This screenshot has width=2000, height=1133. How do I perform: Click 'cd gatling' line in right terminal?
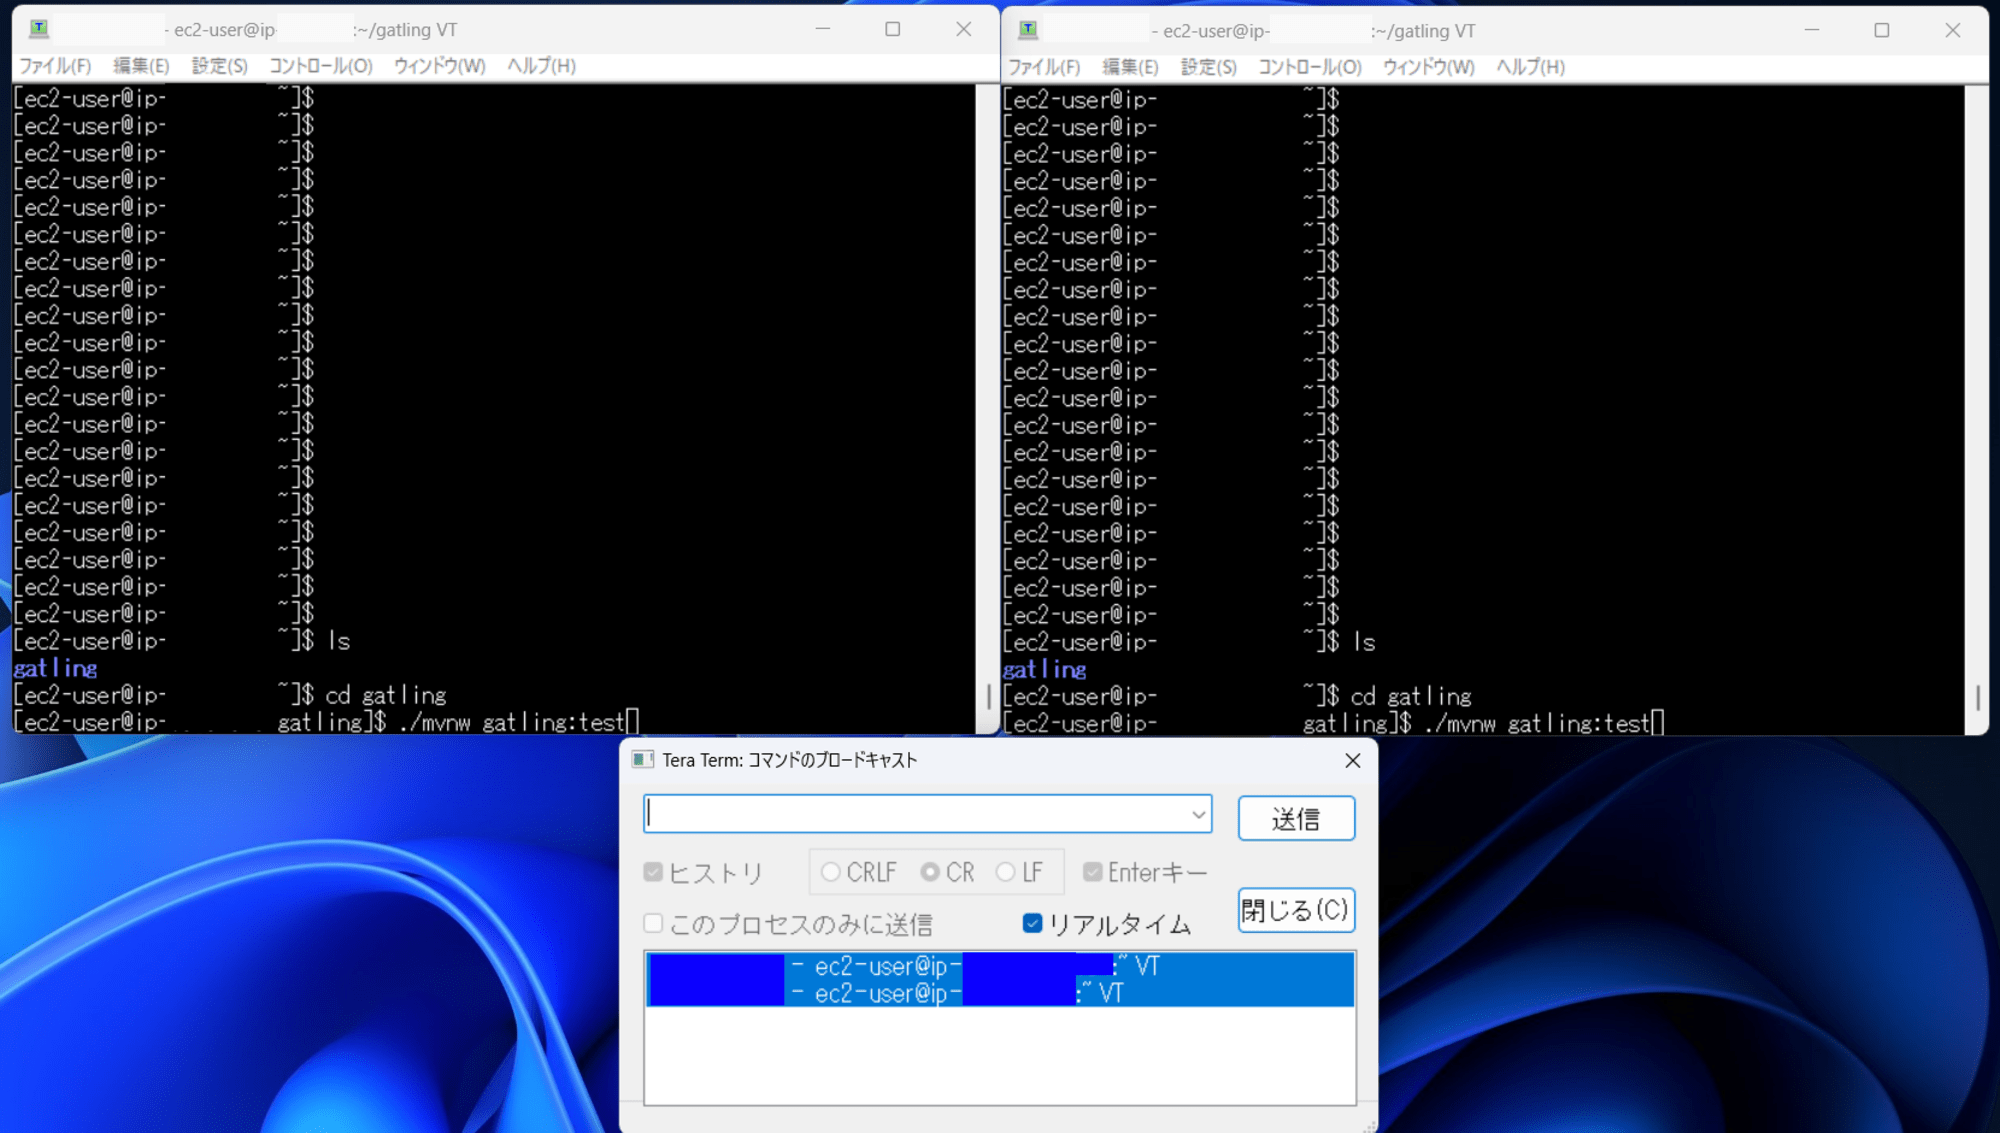coord(1411,697)
